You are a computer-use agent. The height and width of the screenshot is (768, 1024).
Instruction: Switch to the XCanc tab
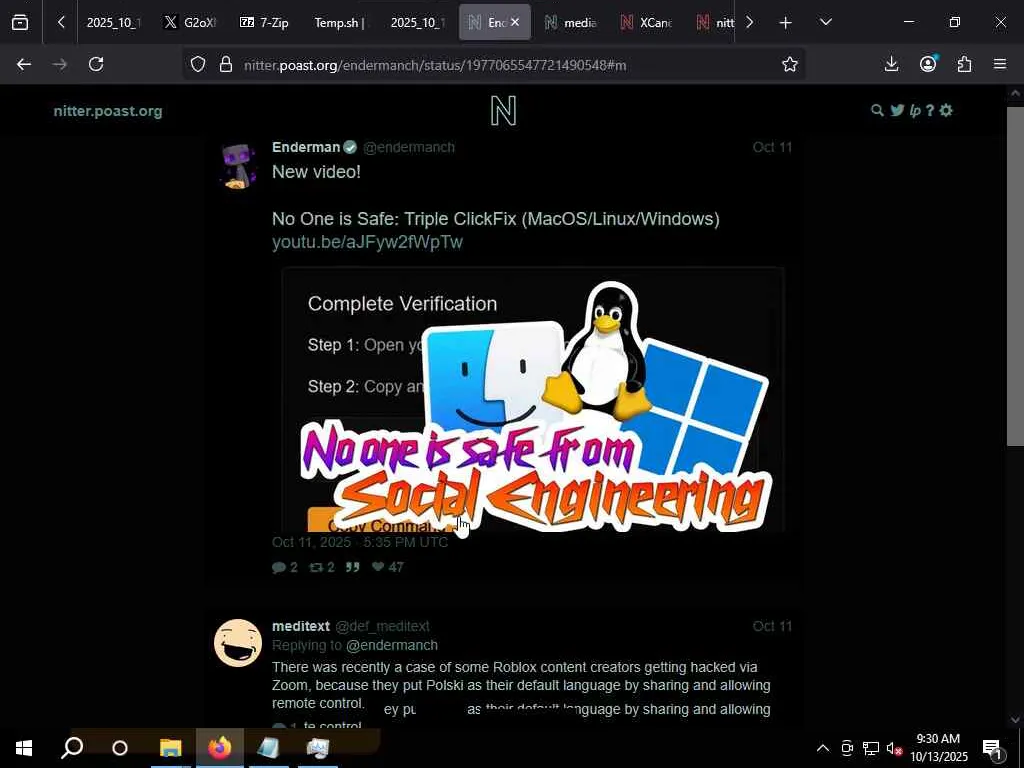645,22
